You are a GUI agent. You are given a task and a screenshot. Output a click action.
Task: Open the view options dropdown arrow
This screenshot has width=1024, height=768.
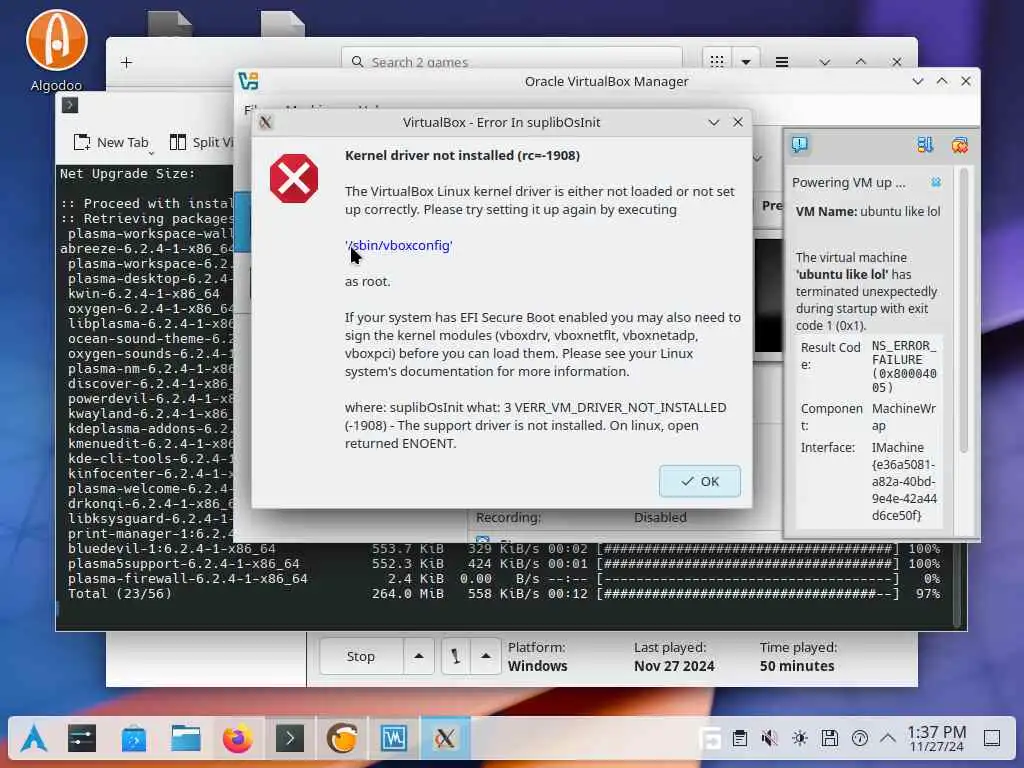(x=746, y=62)
